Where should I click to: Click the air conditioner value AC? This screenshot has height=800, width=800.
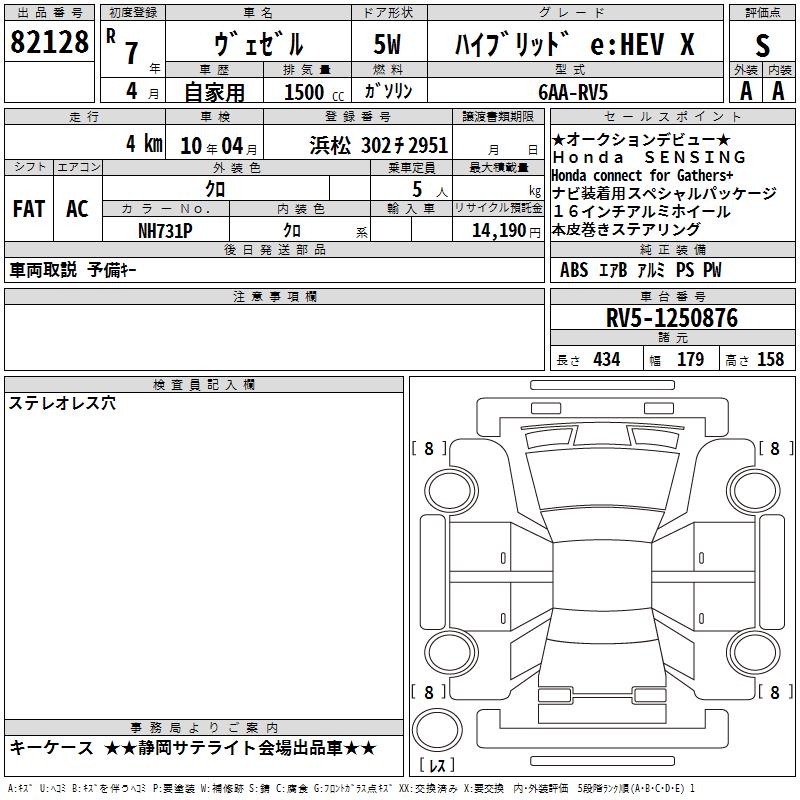pos(77,209)
